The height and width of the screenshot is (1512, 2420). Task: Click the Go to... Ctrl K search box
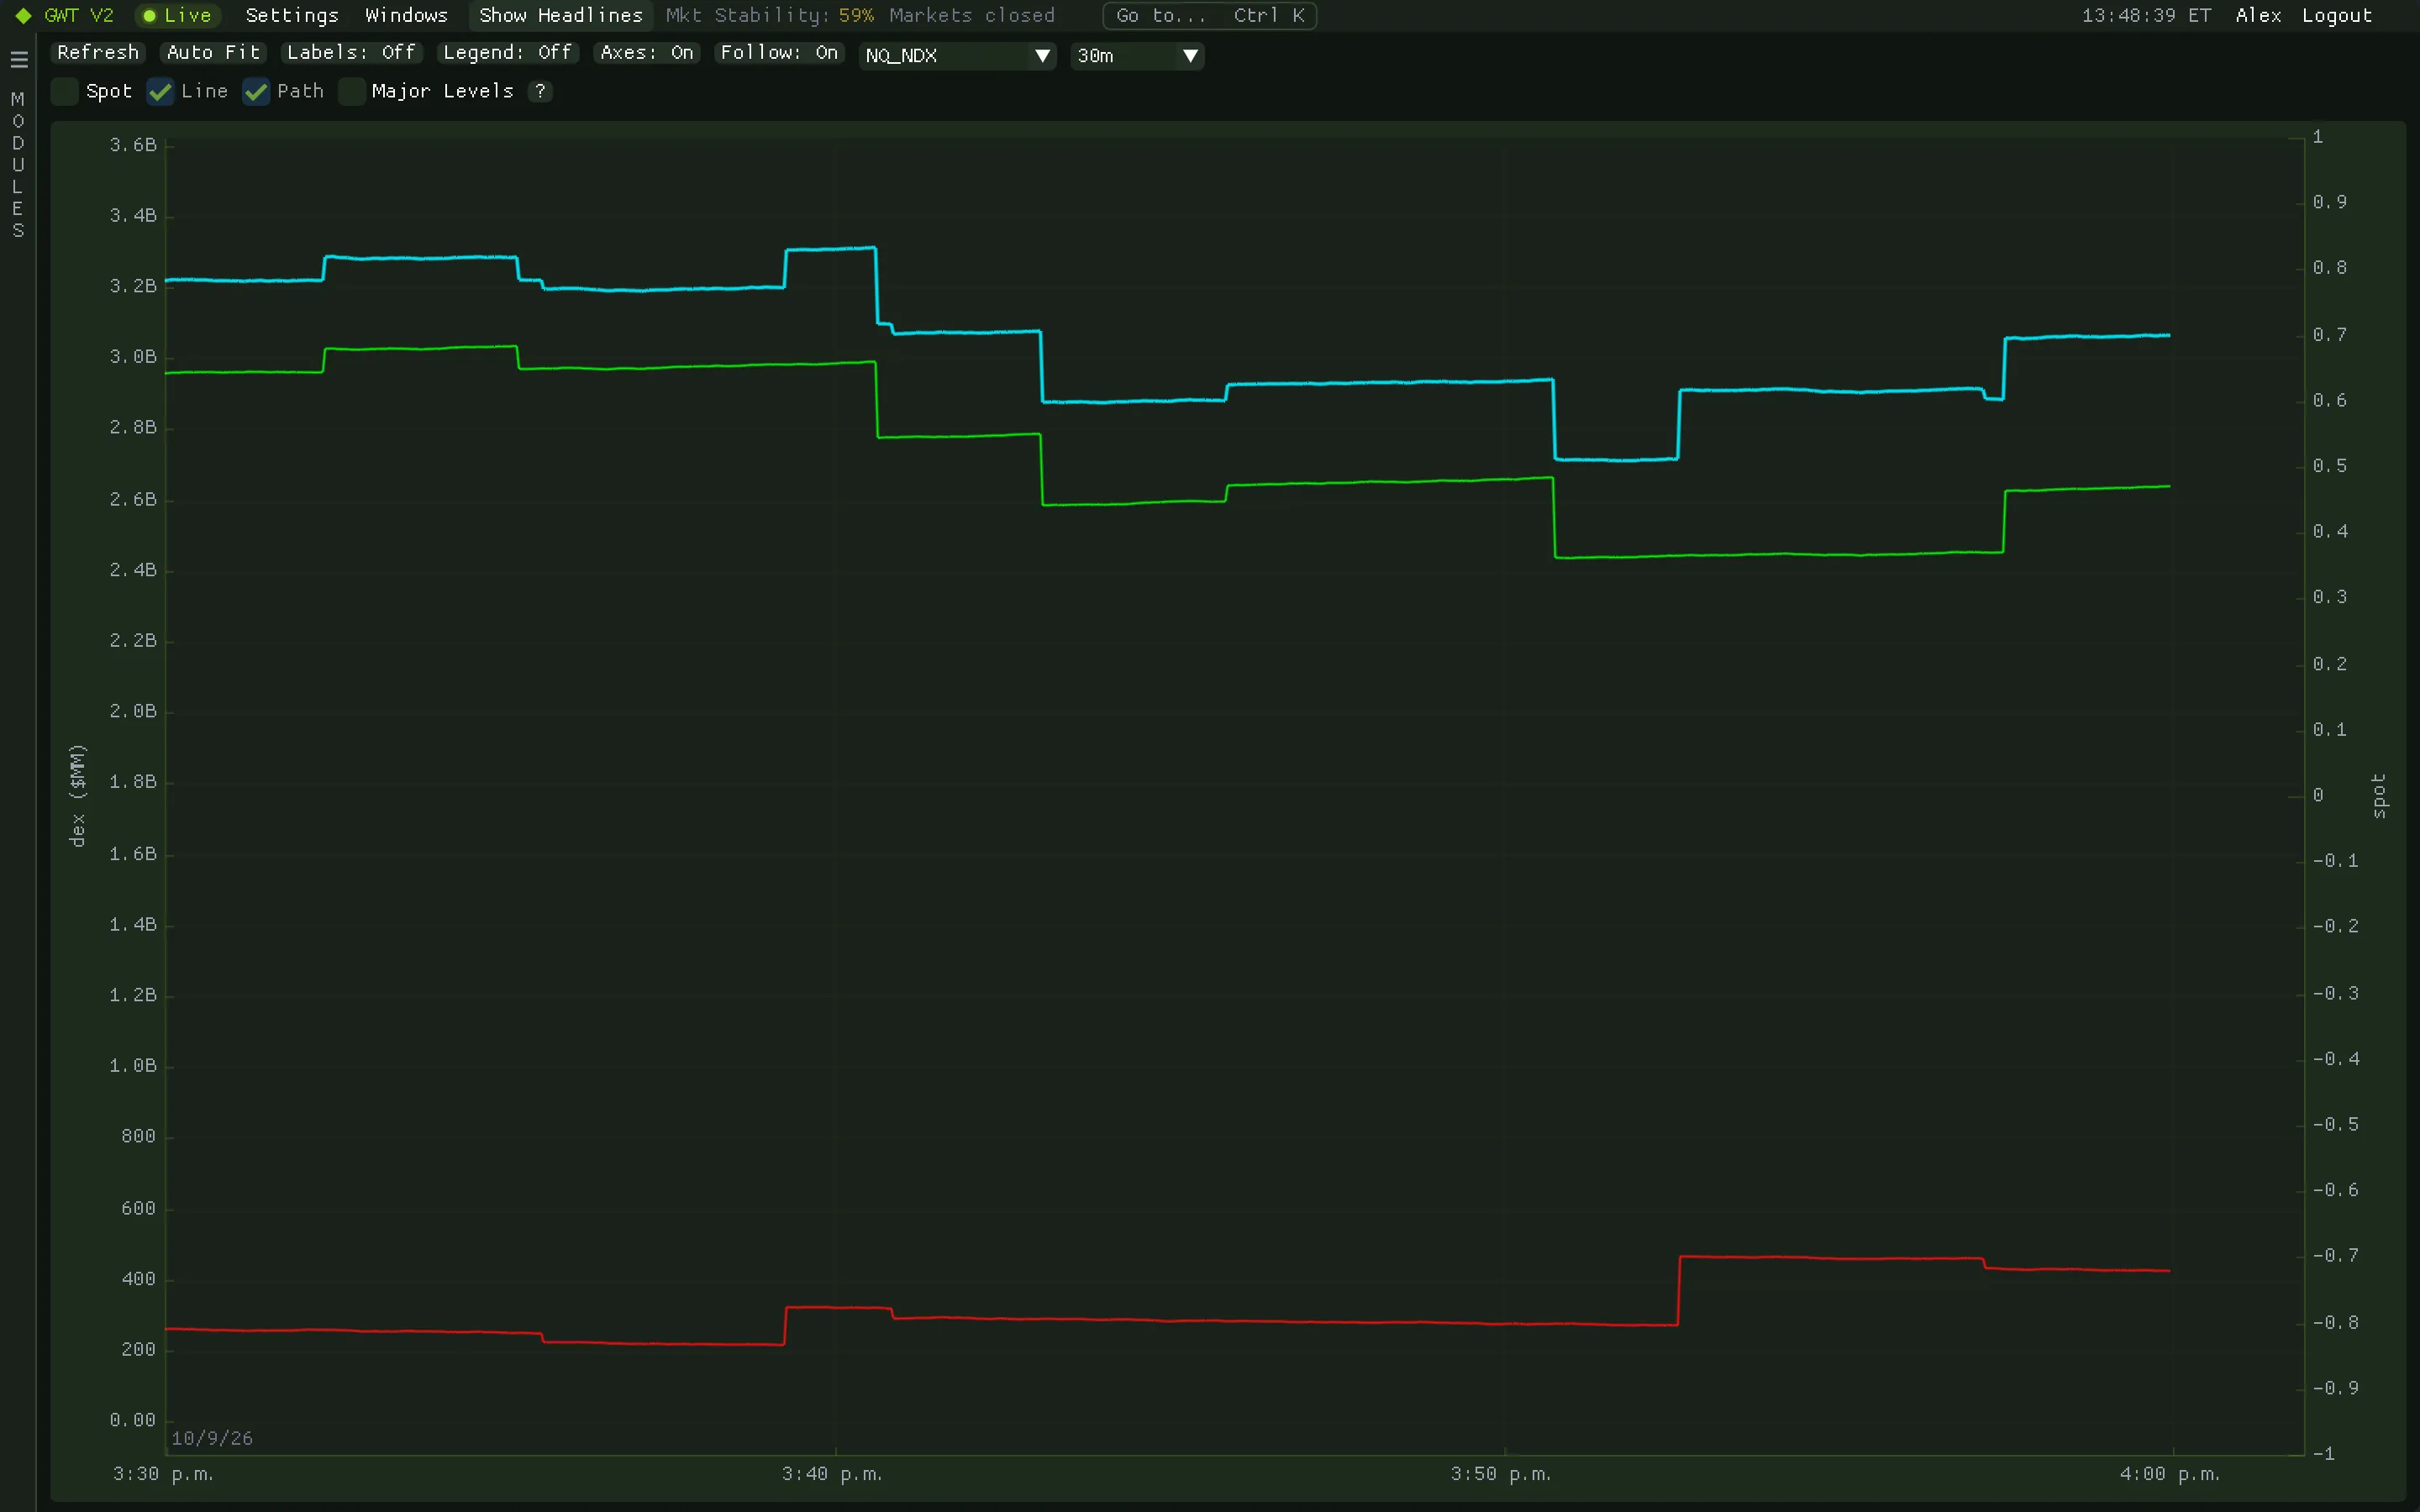coord(1209,16)
